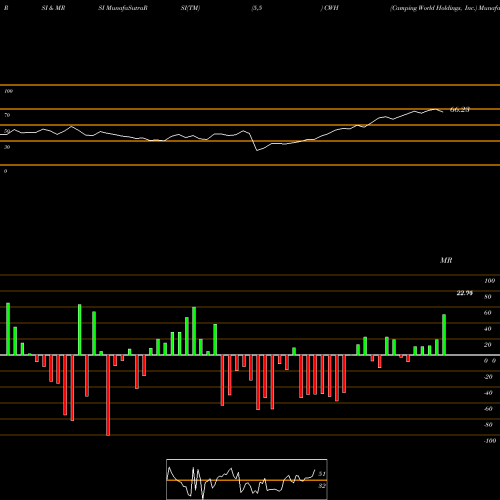Screen dimensions: 500x500
Task: Click the SI MunafaSutraR header text
Action: pyautogui.click(x=123, y=8)
